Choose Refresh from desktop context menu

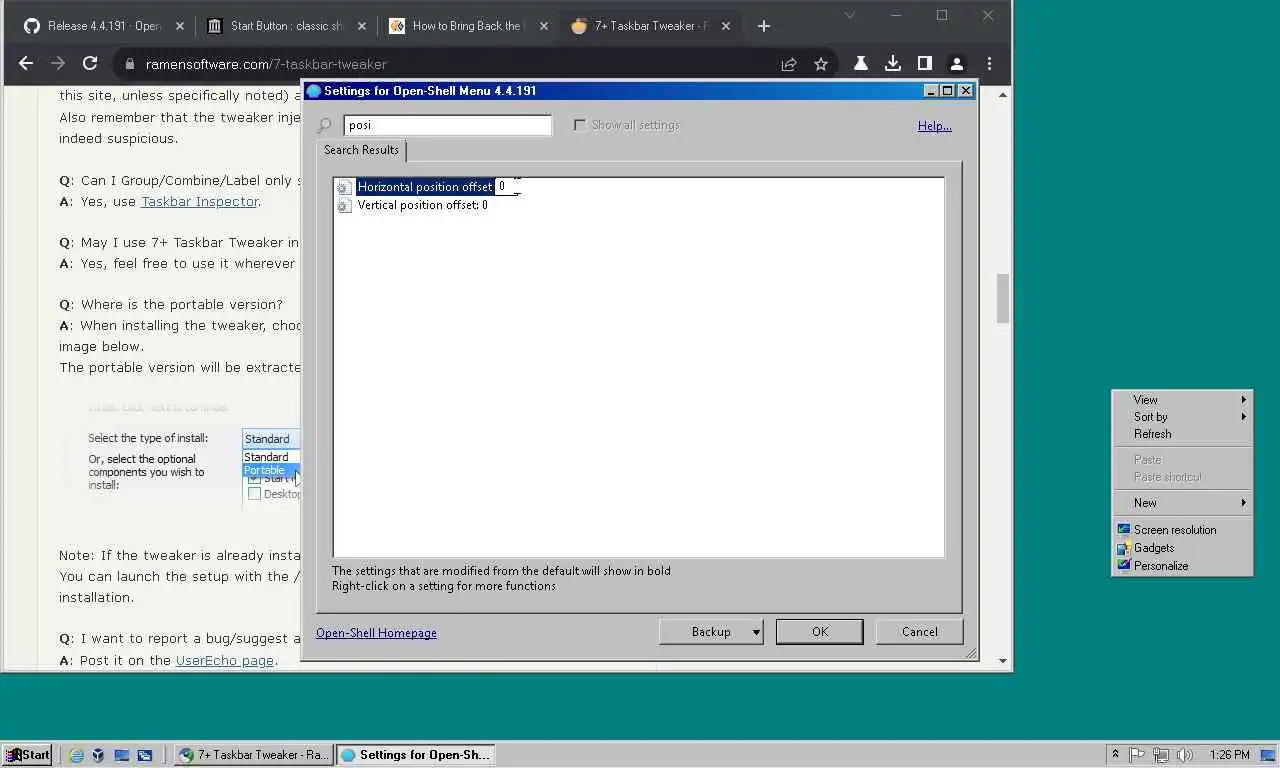pos(1182,434)
